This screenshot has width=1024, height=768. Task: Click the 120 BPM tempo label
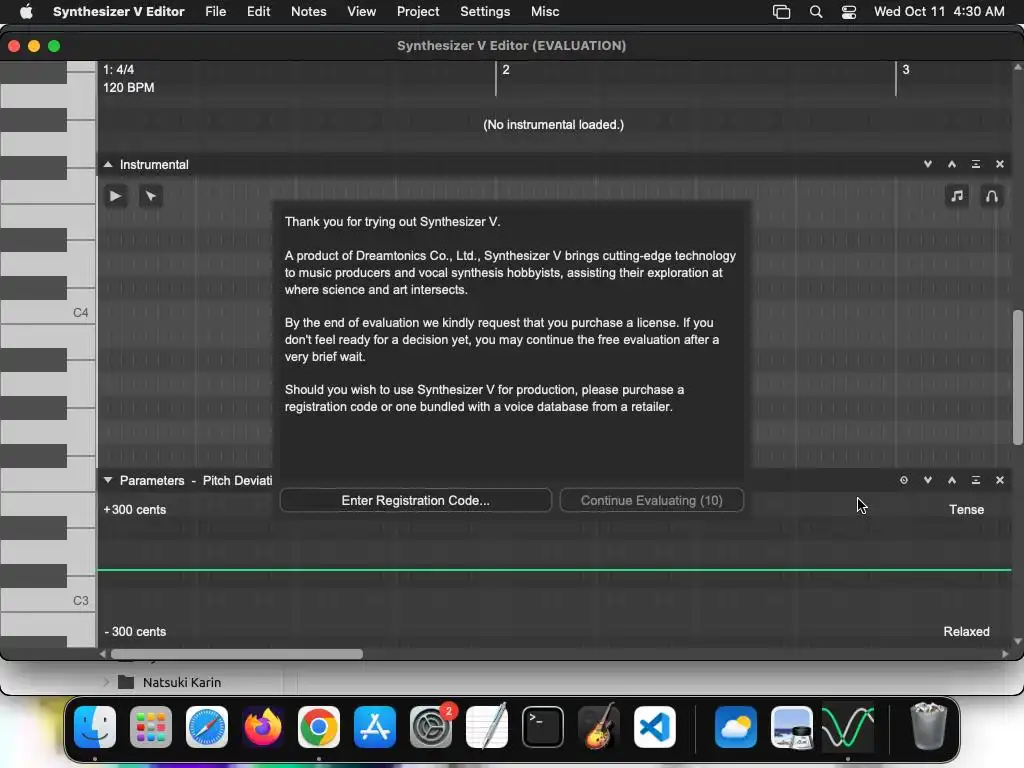point(129,88)
